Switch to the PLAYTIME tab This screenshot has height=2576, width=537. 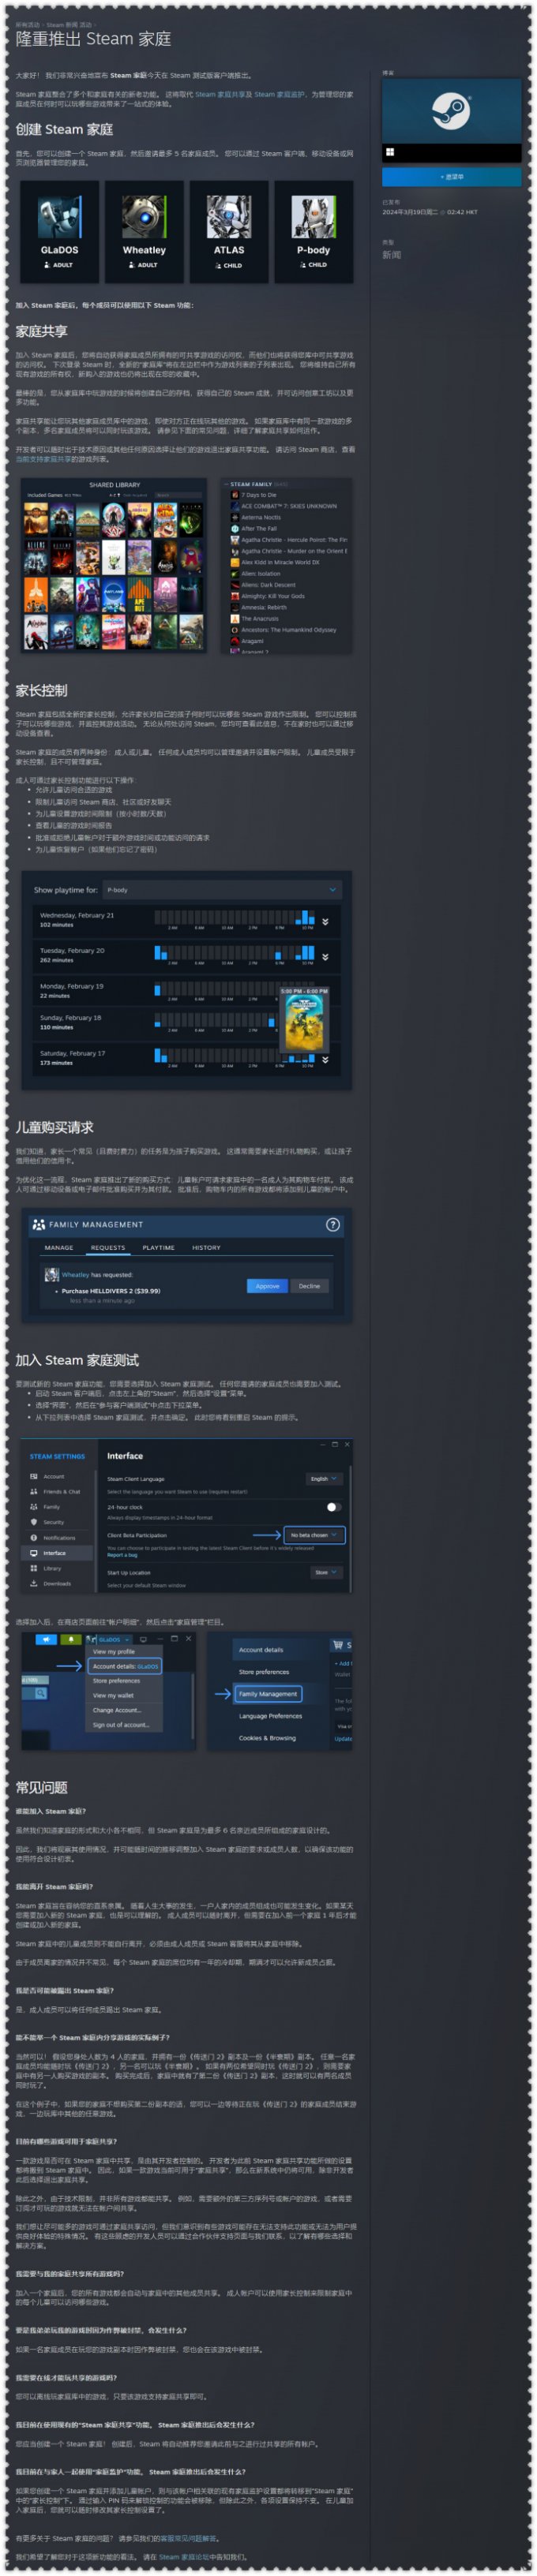point(158,1248)
